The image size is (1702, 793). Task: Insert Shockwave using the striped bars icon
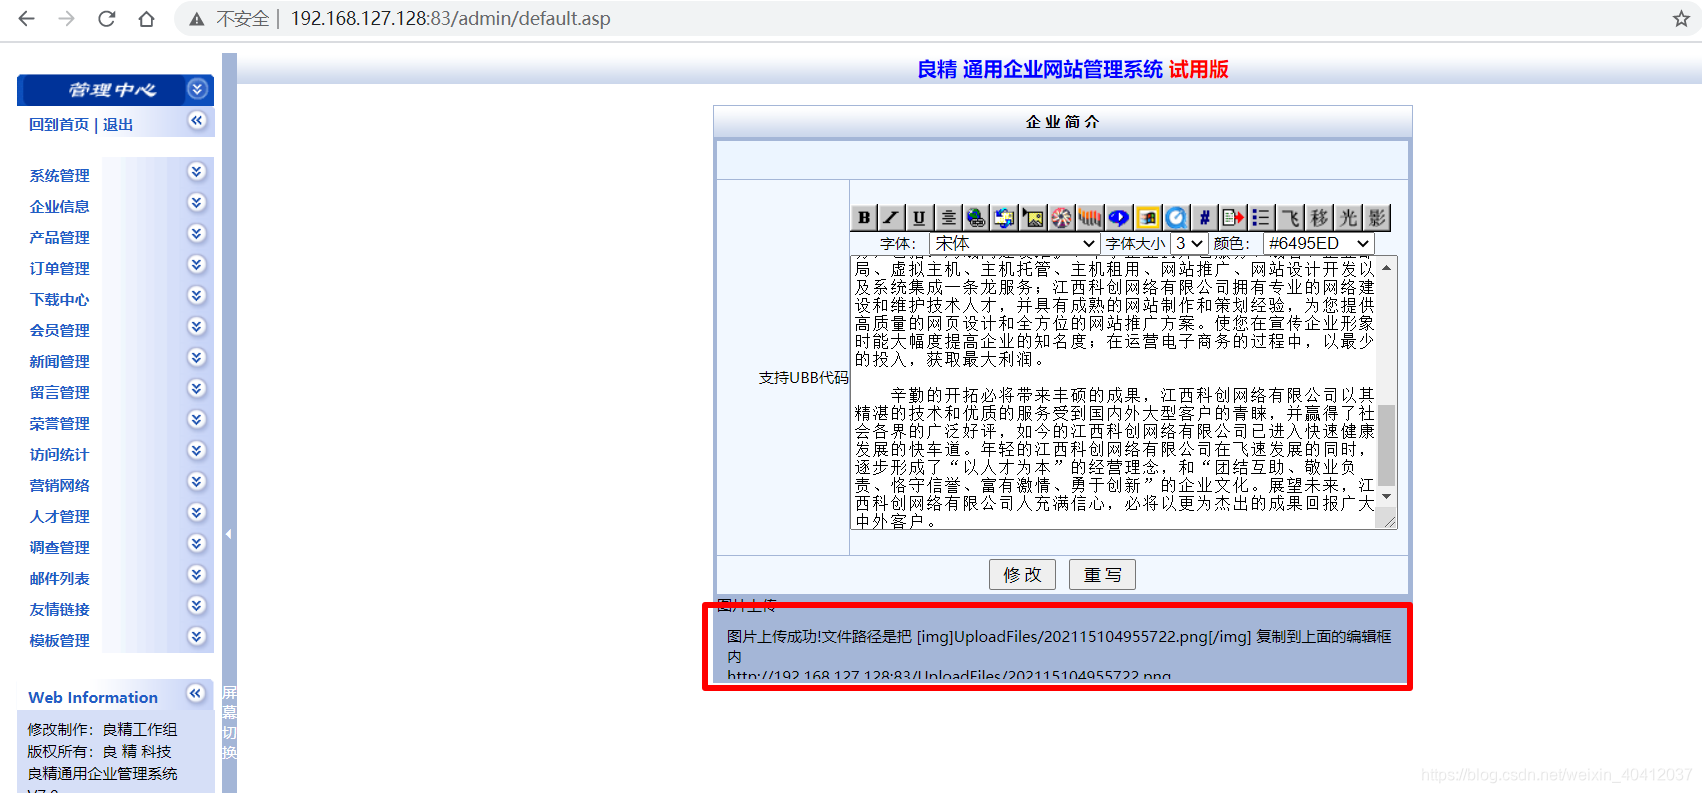coord(1090,218)
